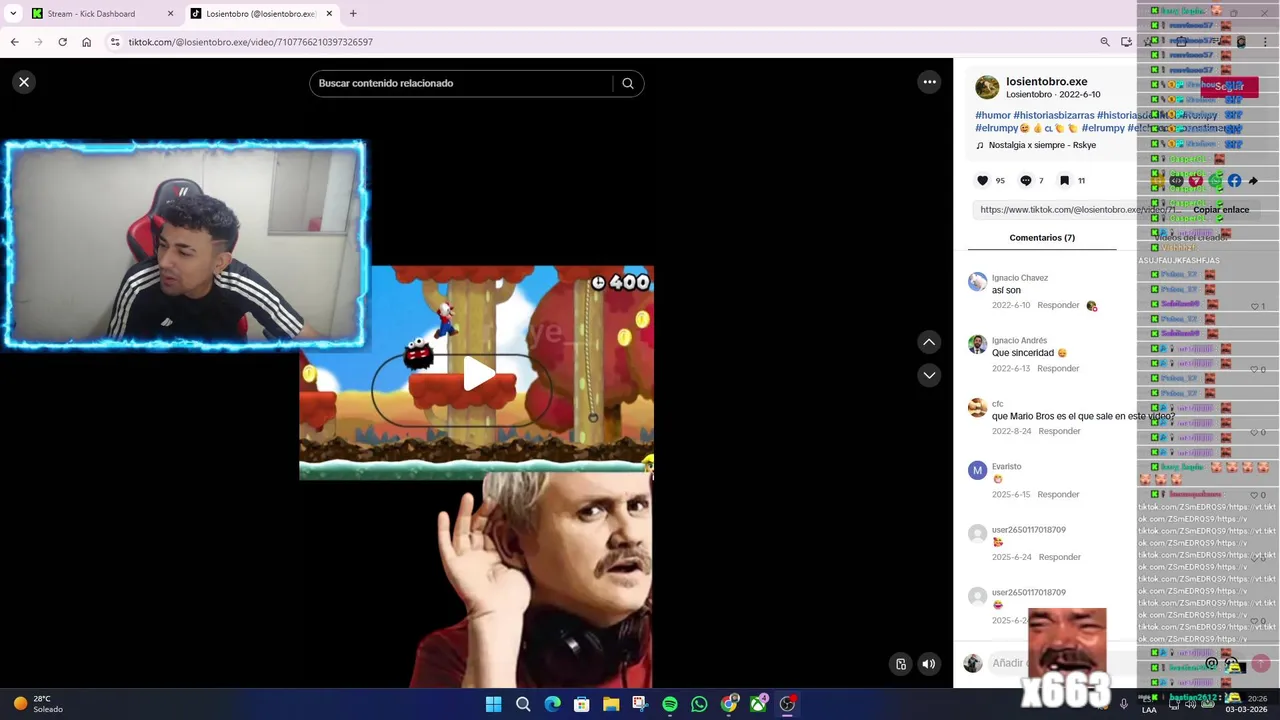Click the search magnifier in TikTok search bar
Image resolution: width=1280 pixels, height=720 pixels.
628,83
